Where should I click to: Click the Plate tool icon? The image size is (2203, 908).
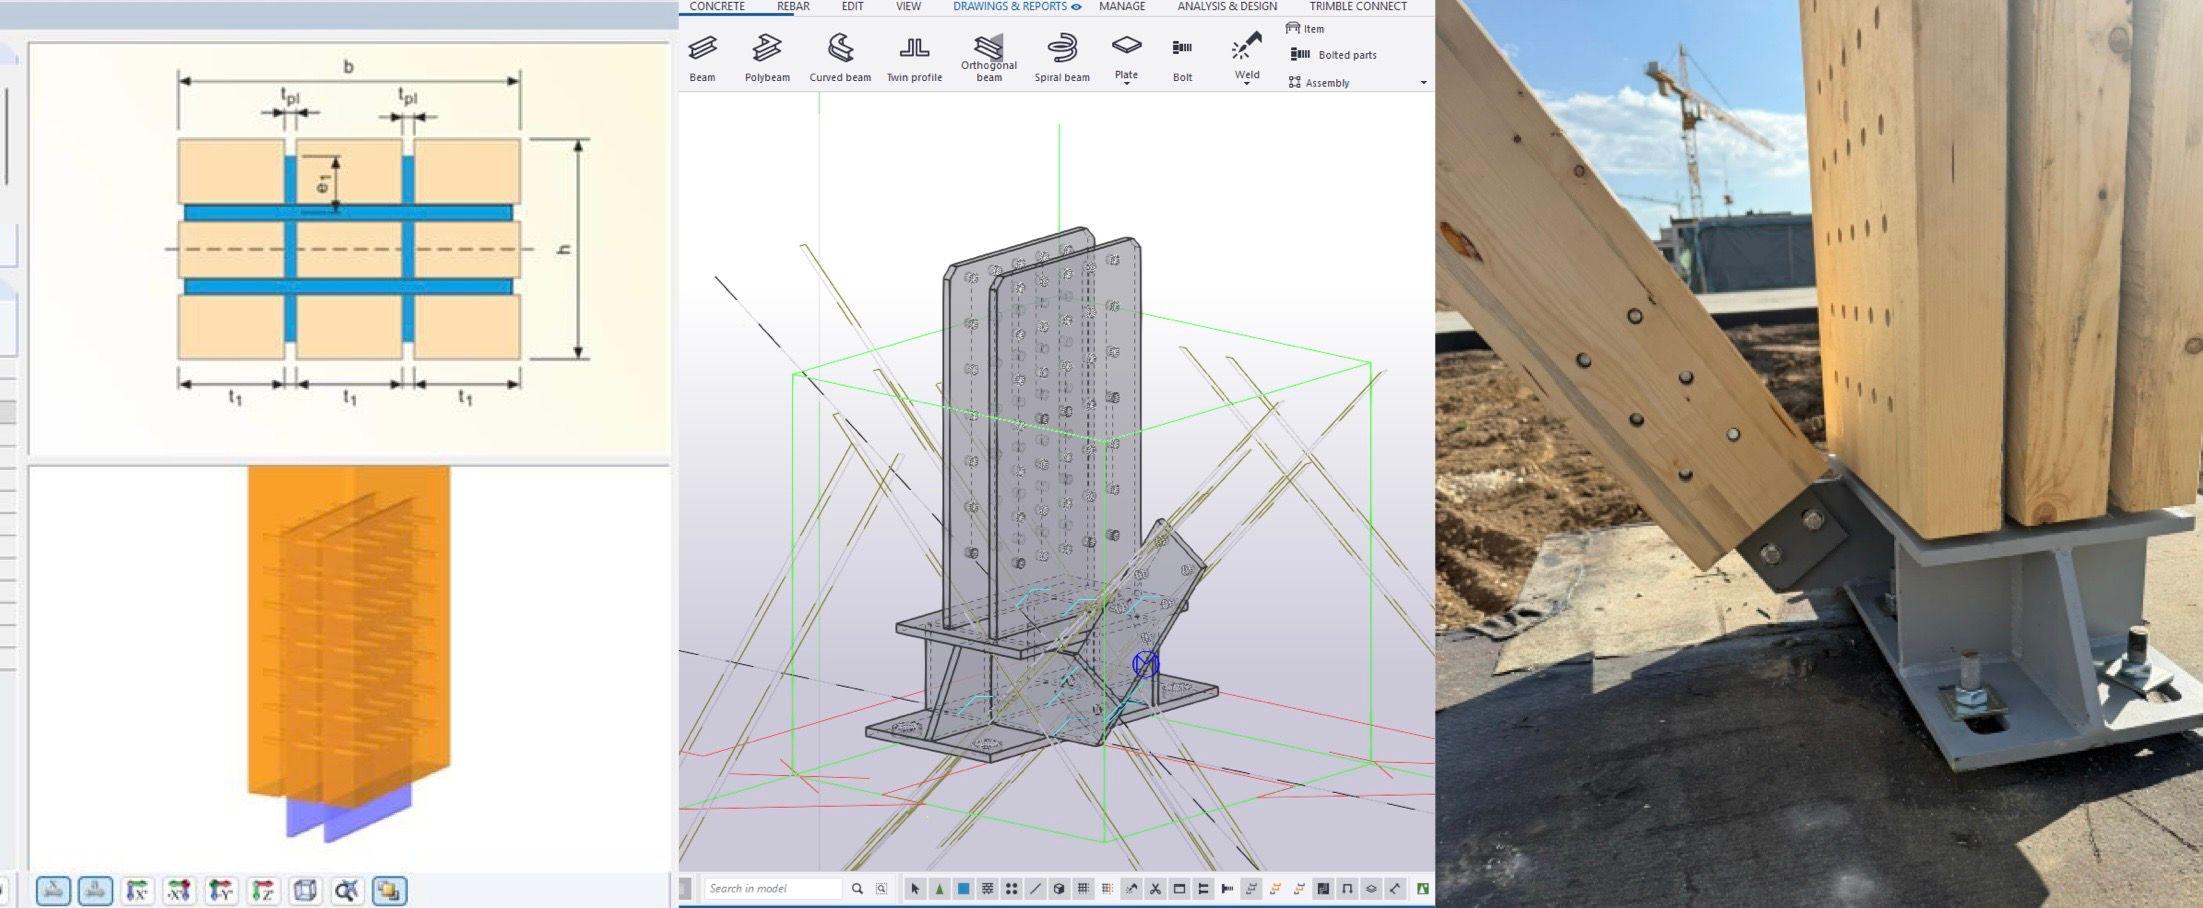click(1126, 46)
